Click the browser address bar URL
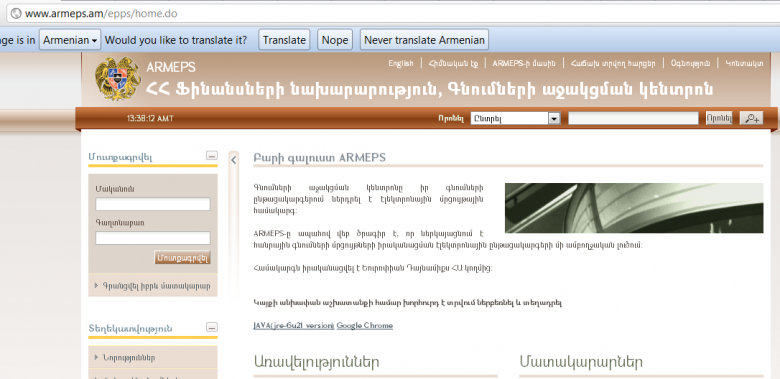Image resolution: width=780 pixels, height=379 pixels. click(101, 13)
